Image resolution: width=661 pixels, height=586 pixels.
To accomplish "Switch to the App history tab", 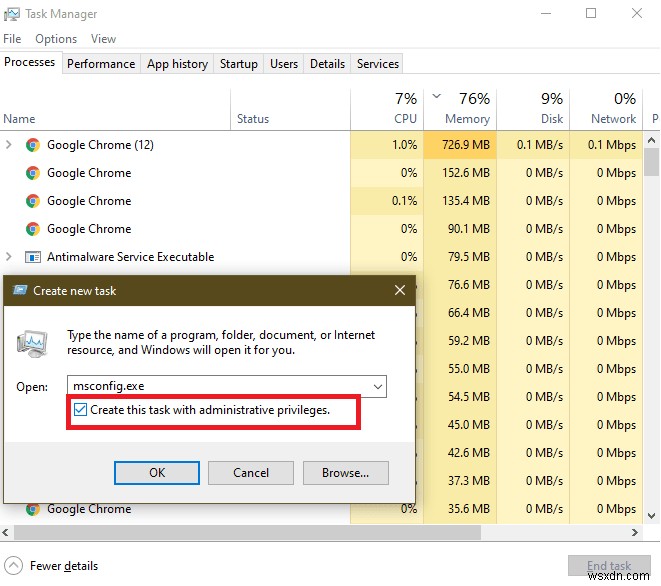I will point(177,64).
